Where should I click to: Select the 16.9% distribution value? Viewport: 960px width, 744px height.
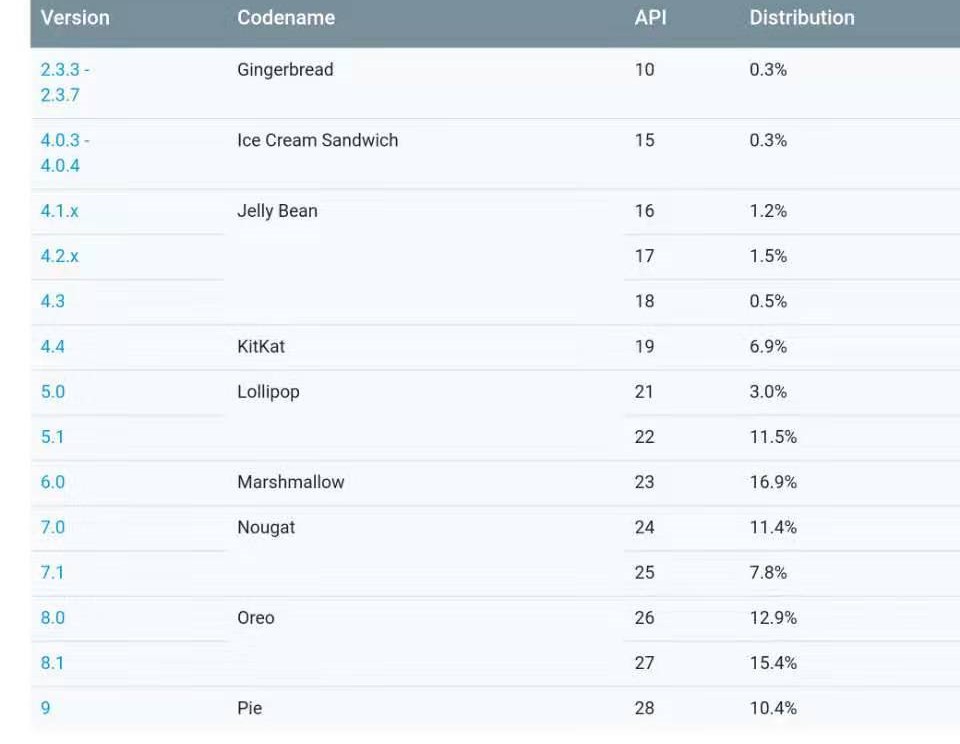pyautogui.click(x=773, y=482)
